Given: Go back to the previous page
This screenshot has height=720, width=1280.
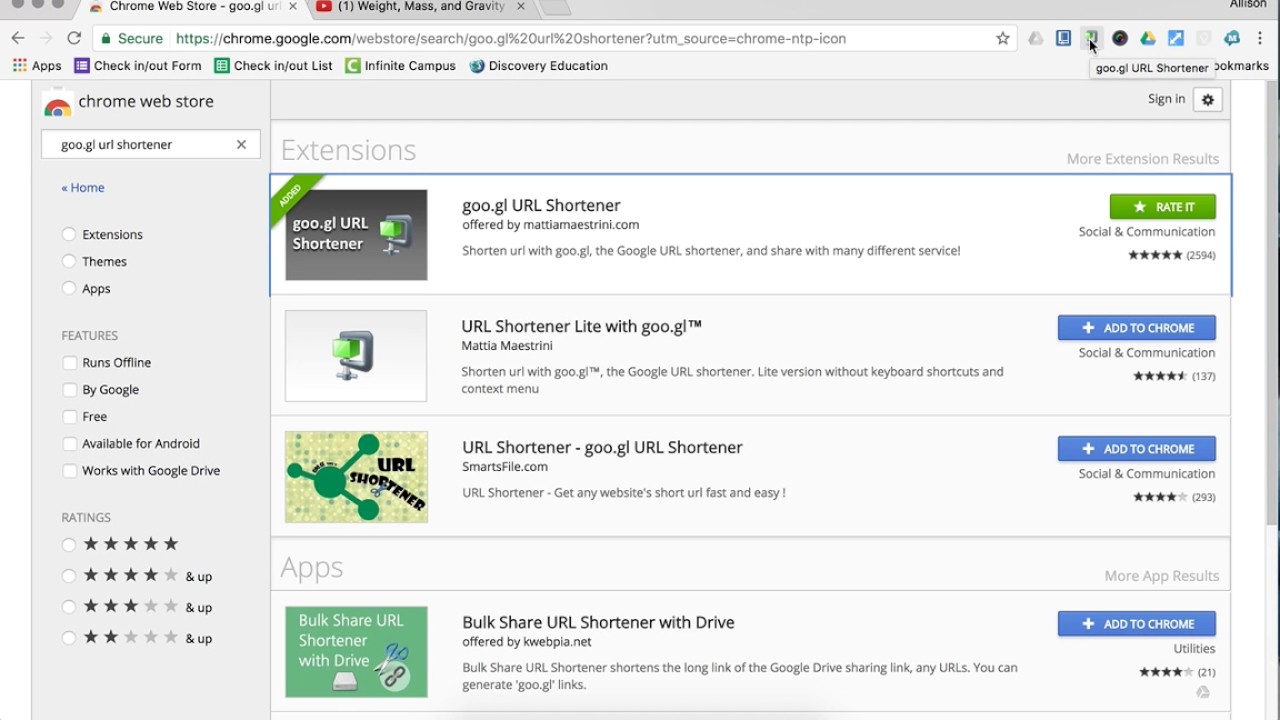Looking at the screenshot, I should click(18, 38).
